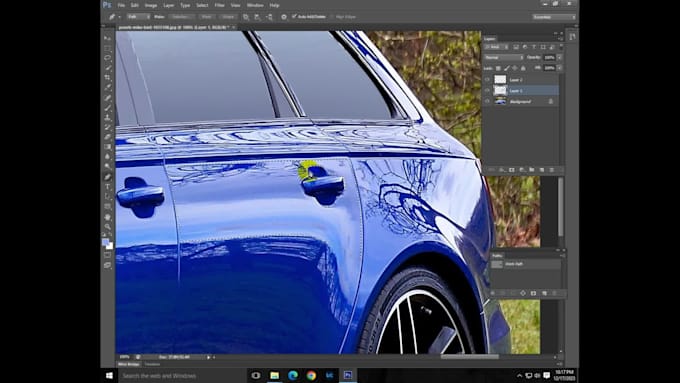Click Windows Start button

109,376
